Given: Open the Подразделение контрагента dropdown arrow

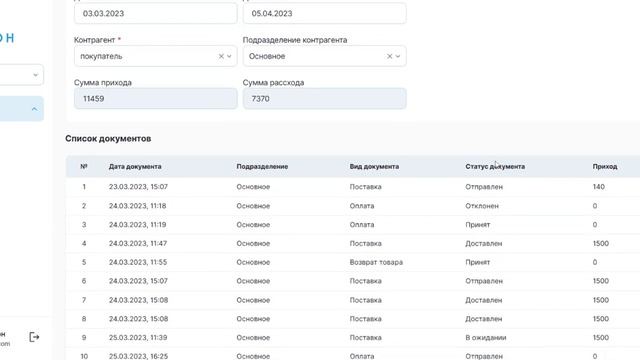Looking at the screenshot, I should click(x=398, y=56).
